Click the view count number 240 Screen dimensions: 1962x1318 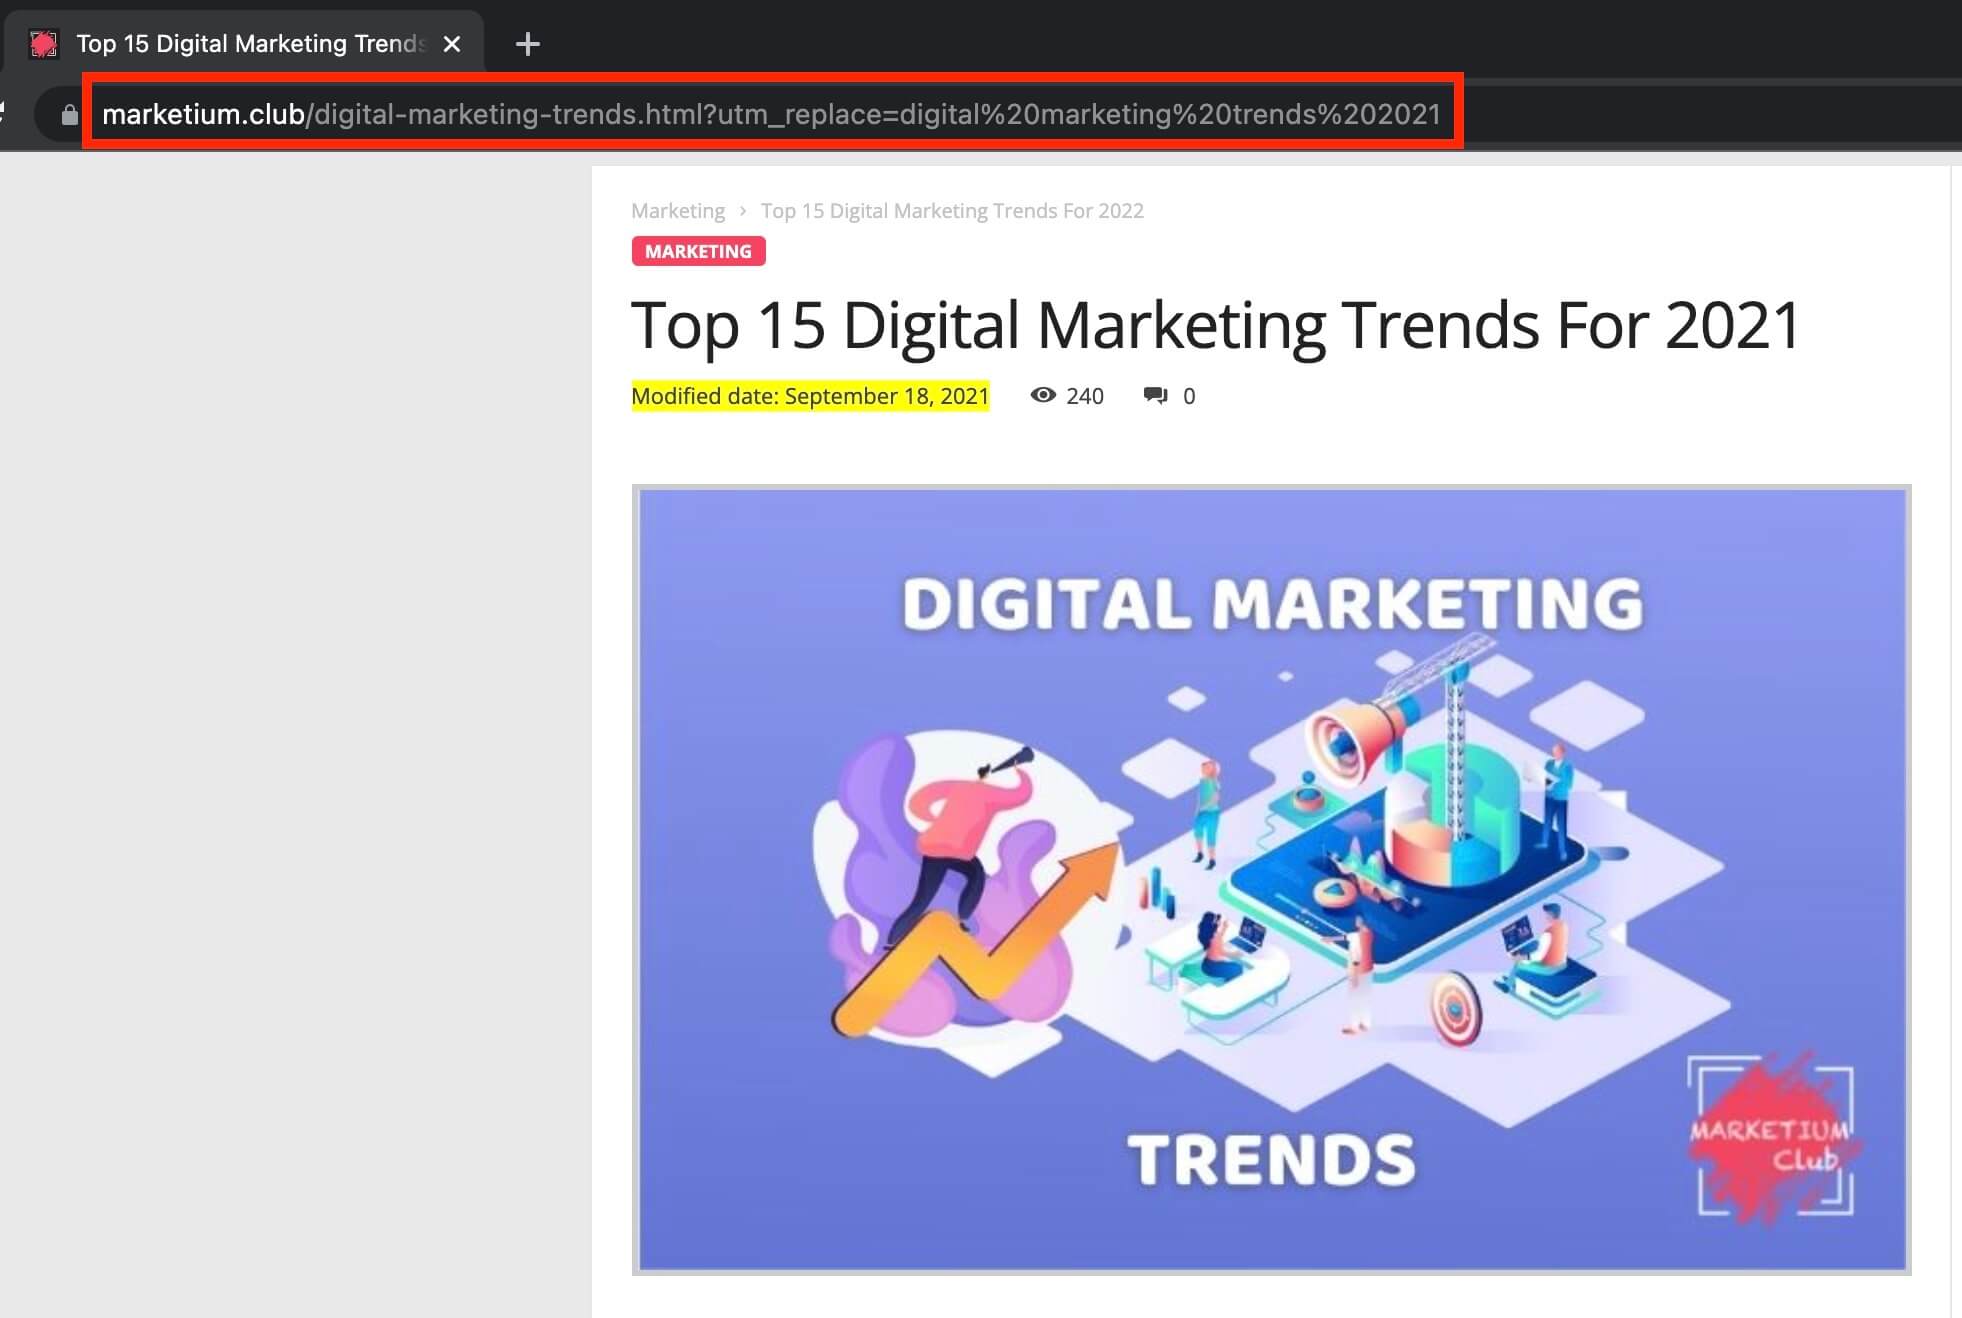point(1084,395)
